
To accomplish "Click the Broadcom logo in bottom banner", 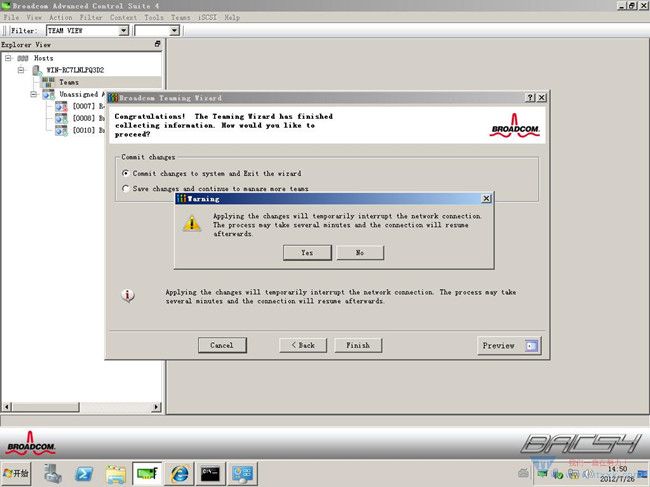I will coord(31,443).
